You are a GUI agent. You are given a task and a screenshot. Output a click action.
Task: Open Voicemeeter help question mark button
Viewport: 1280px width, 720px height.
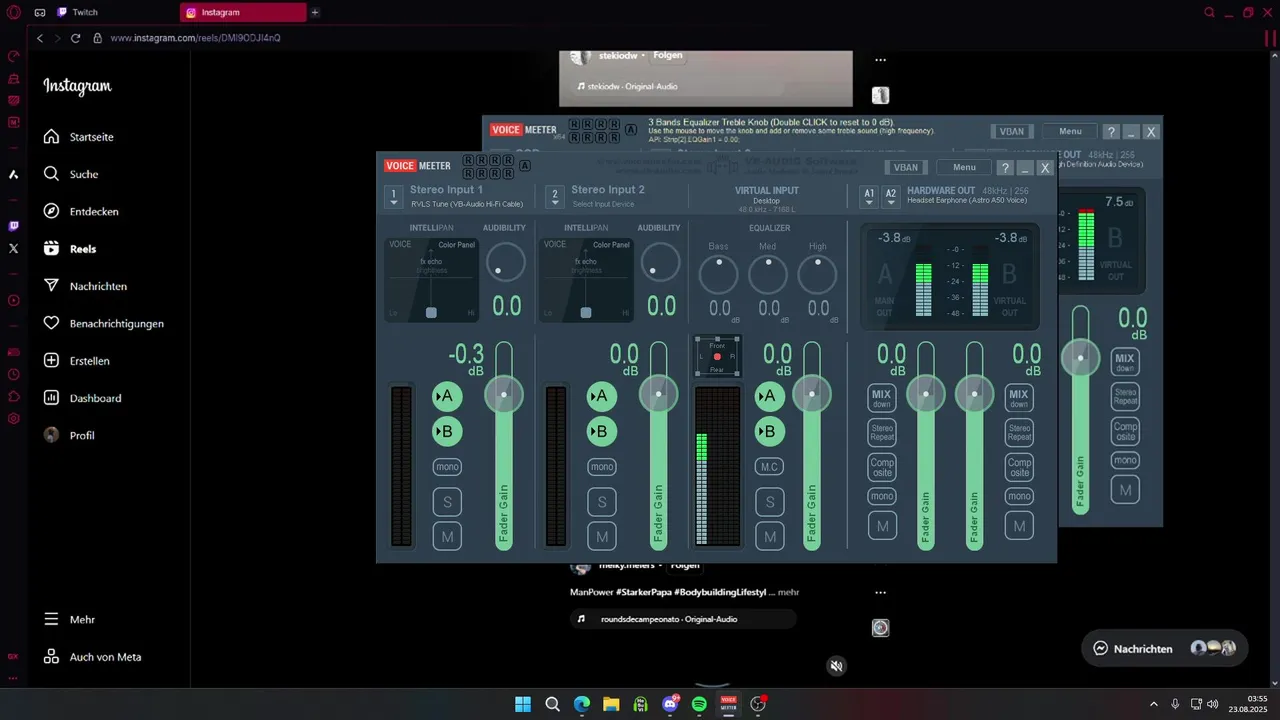(x=1006, y=168)
